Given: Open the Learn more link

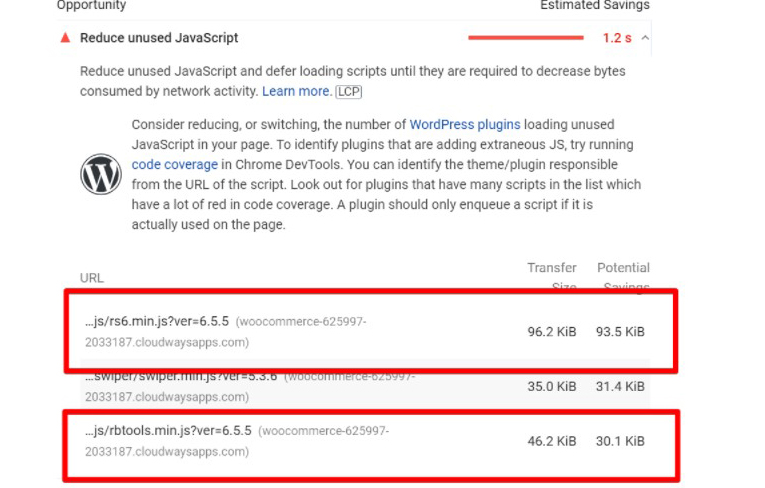Looking at the screenshot, I should point(296,91).
